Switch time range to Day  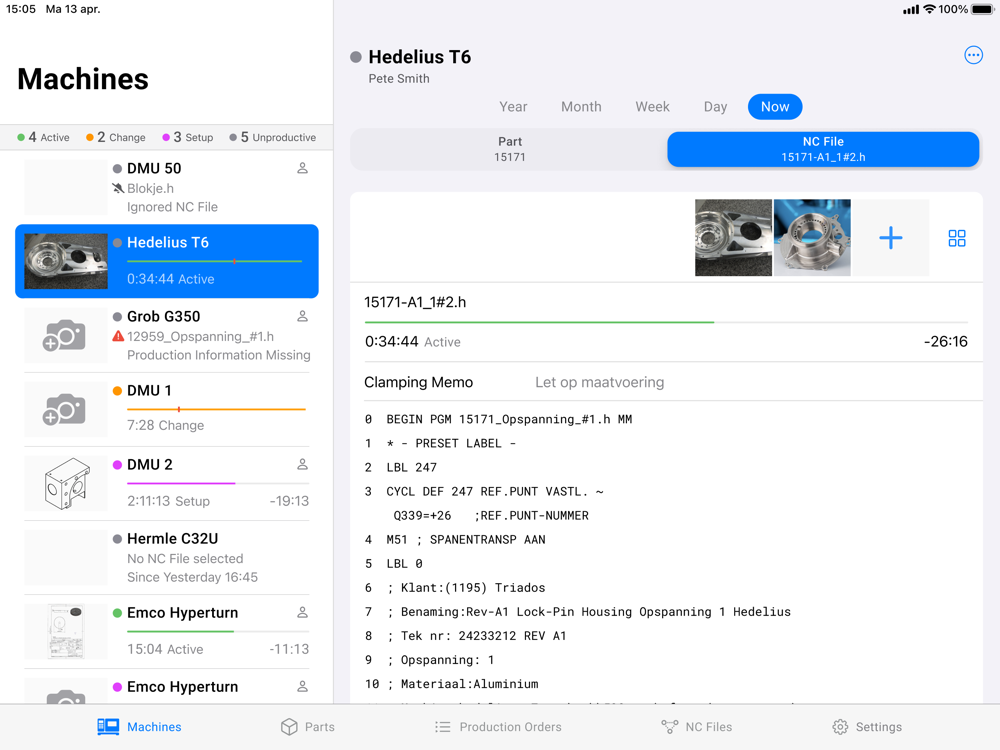[715, 107]
